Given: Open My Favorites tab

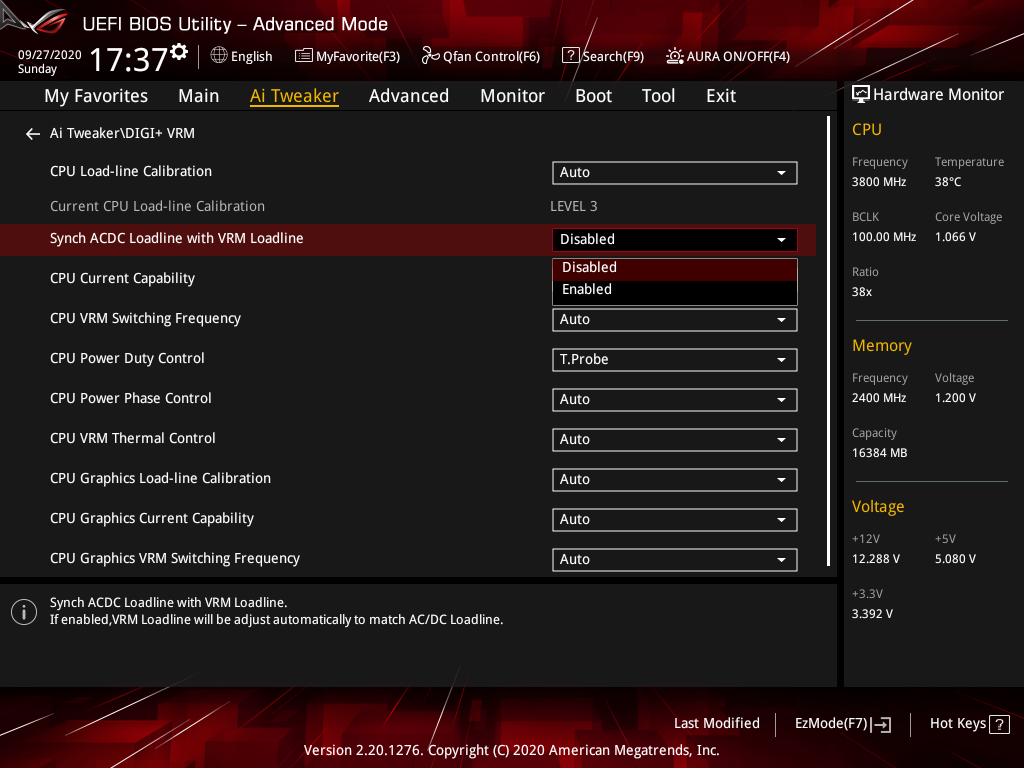Looking at the screenshot, I should 96,96.
